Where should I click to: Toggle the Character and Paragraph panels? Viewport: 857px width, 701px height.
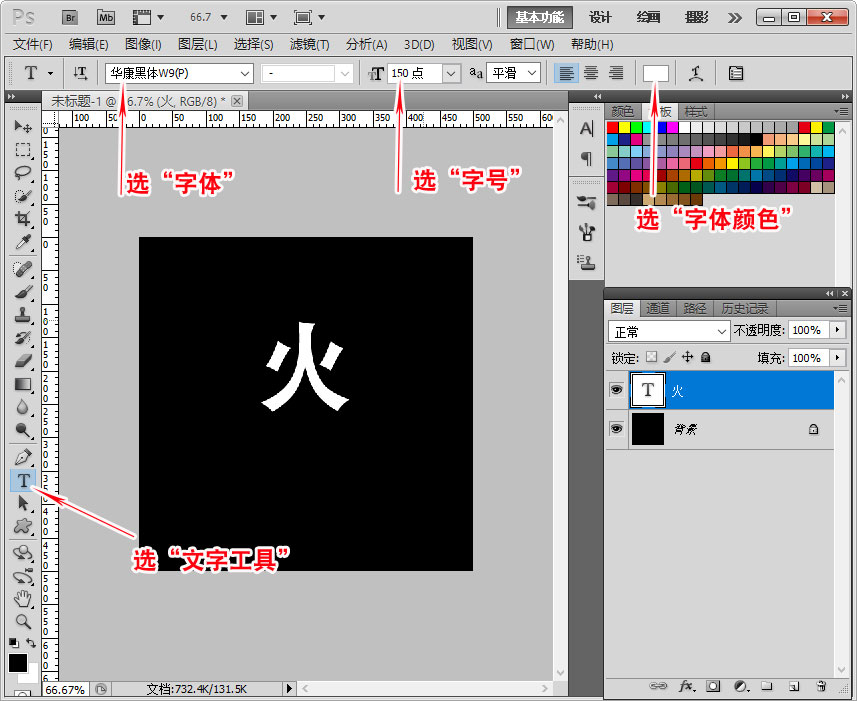[736, 73]
